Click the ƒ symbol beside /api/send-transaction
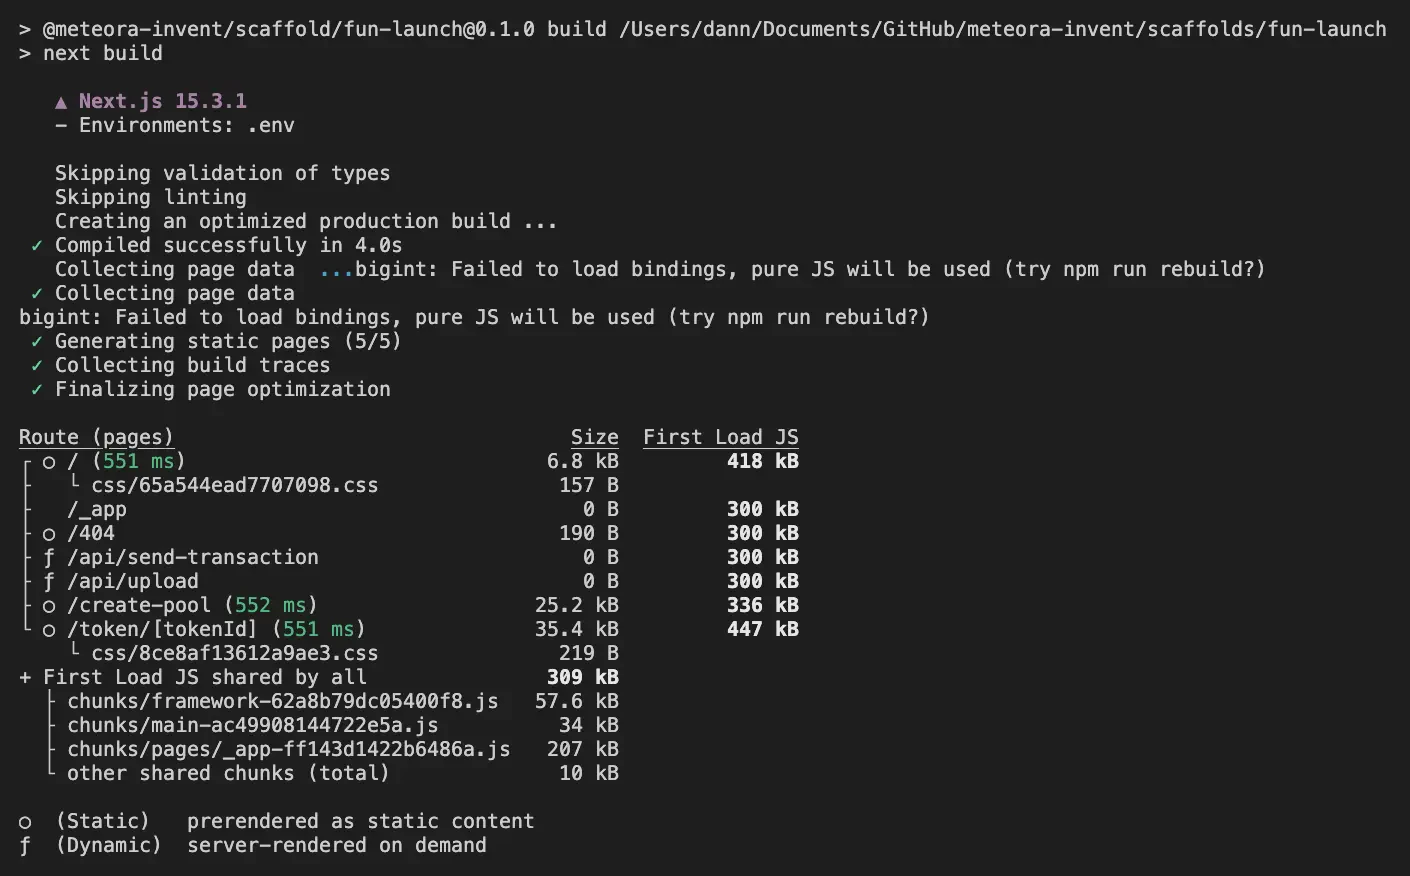1410x876 pixels. point(49,557)
